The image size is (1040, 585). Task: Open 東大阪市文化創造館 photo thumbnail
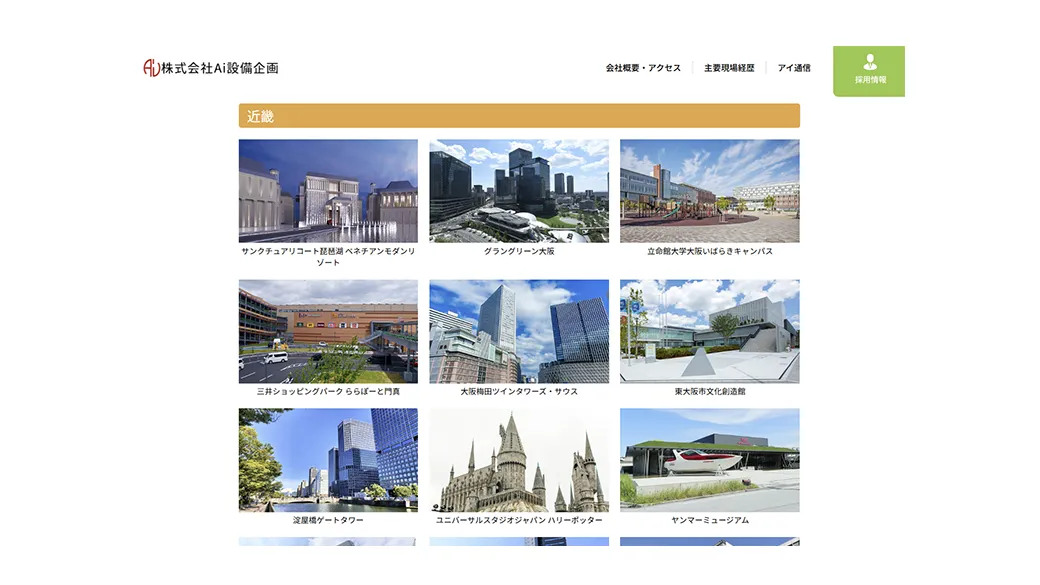click(710, 332)
